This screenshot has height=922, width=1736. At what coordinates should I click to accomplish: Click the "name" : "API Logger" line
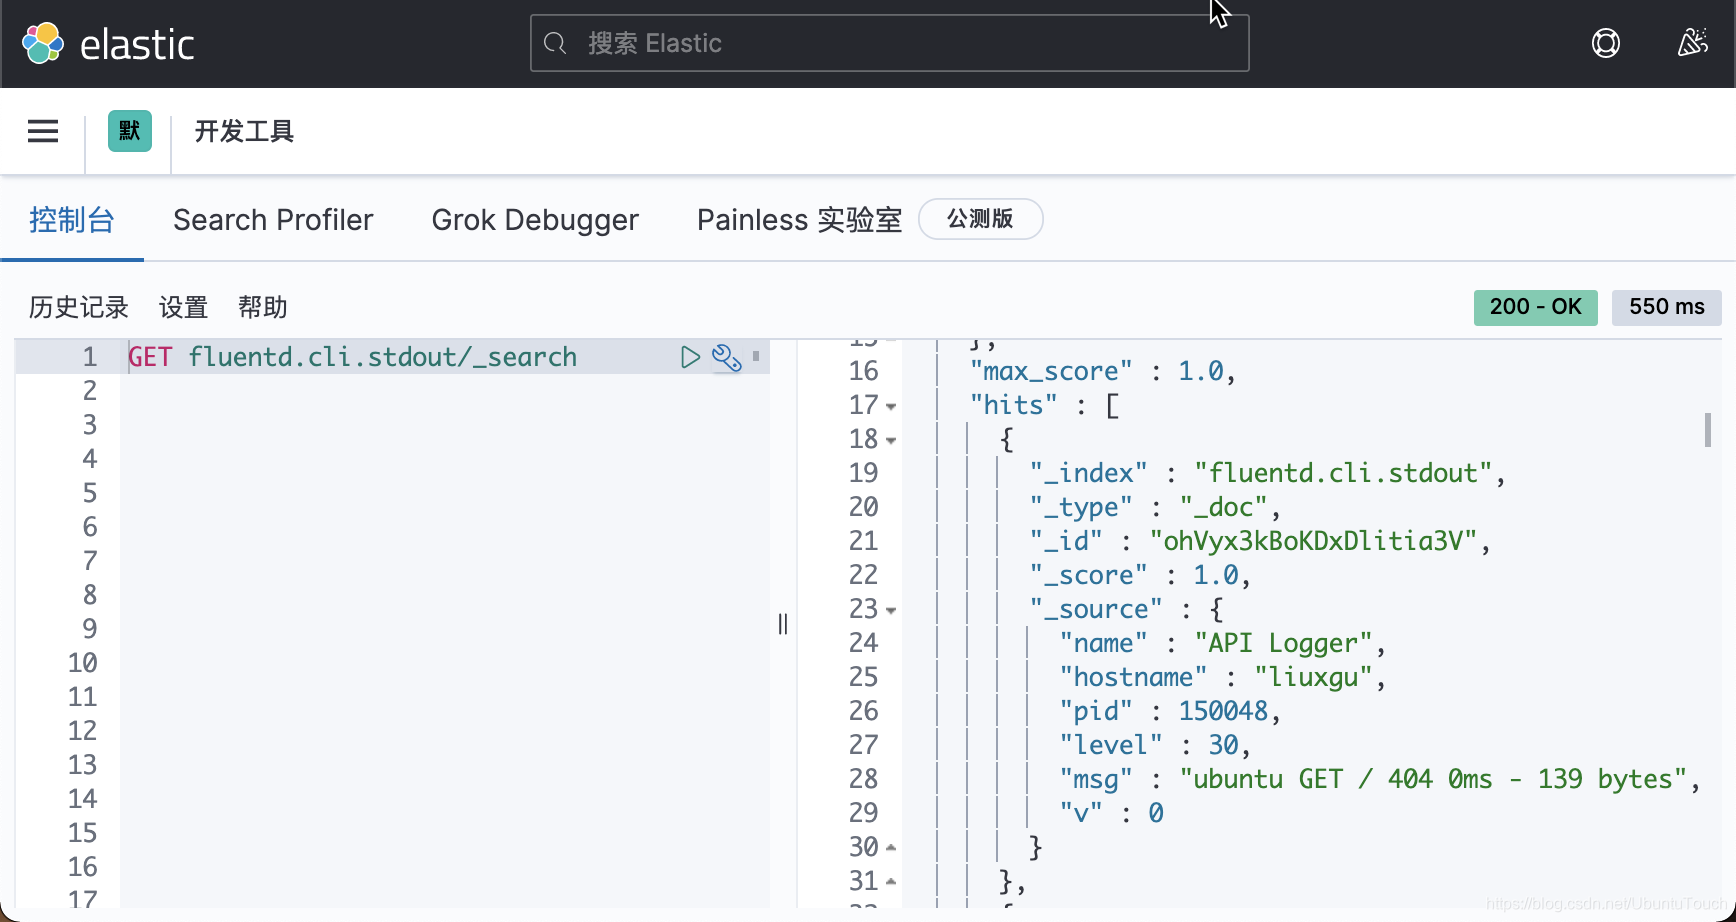point(1222,643)
